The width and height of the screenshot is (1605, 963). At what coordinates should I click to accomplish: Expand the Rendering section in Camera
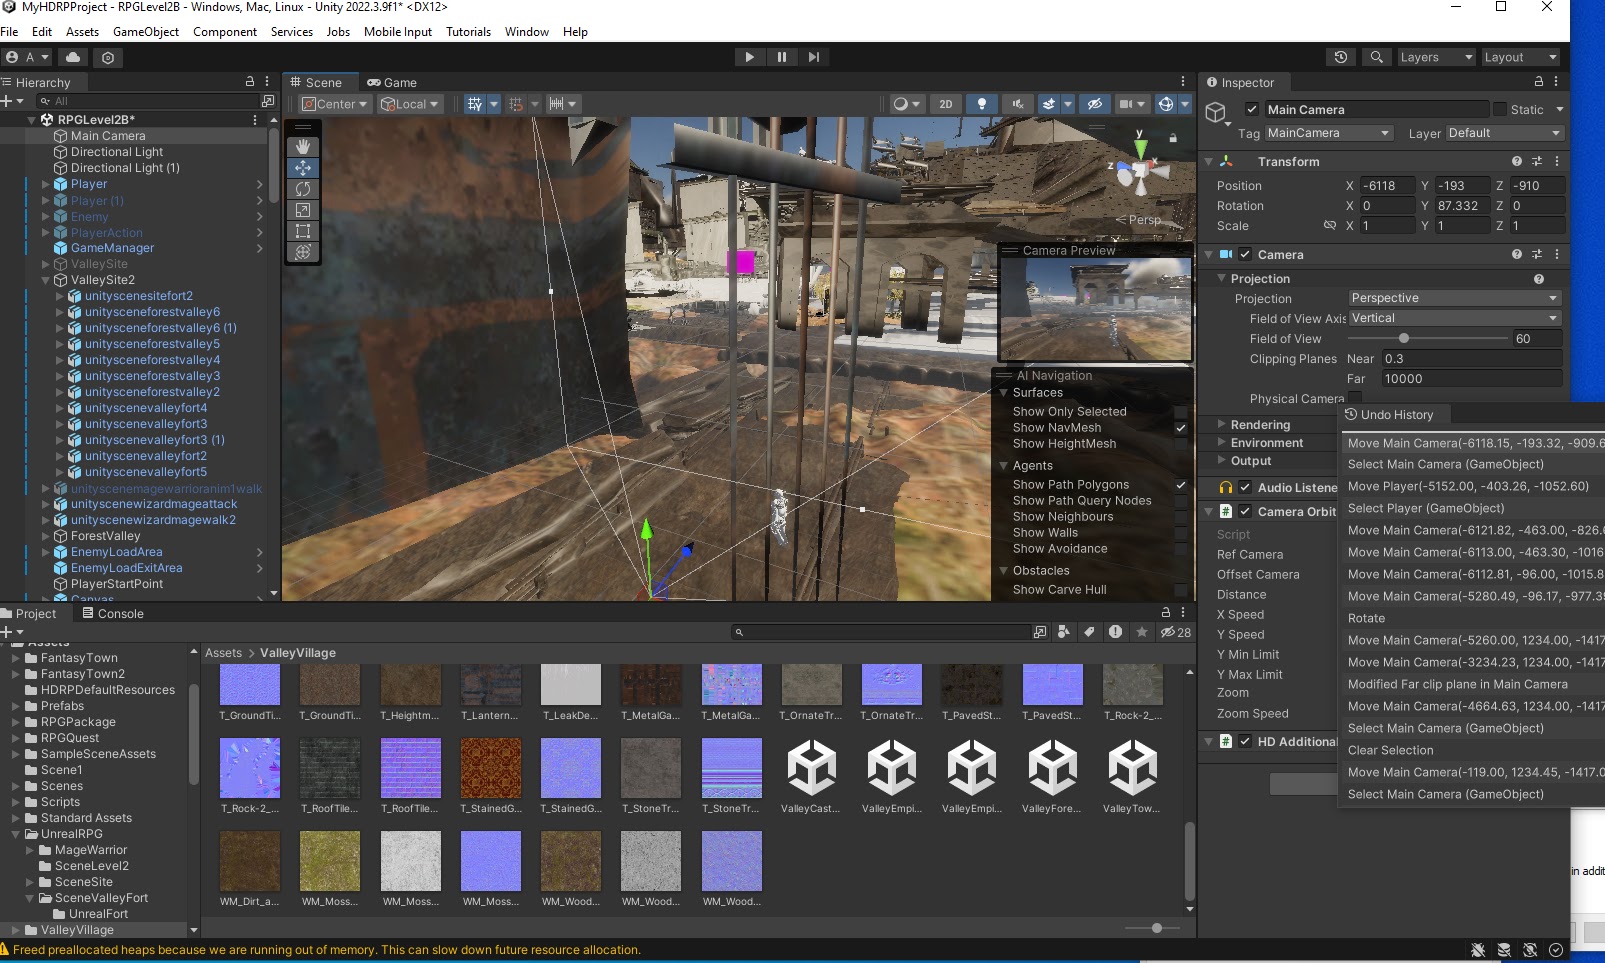tap(1222, 425)
